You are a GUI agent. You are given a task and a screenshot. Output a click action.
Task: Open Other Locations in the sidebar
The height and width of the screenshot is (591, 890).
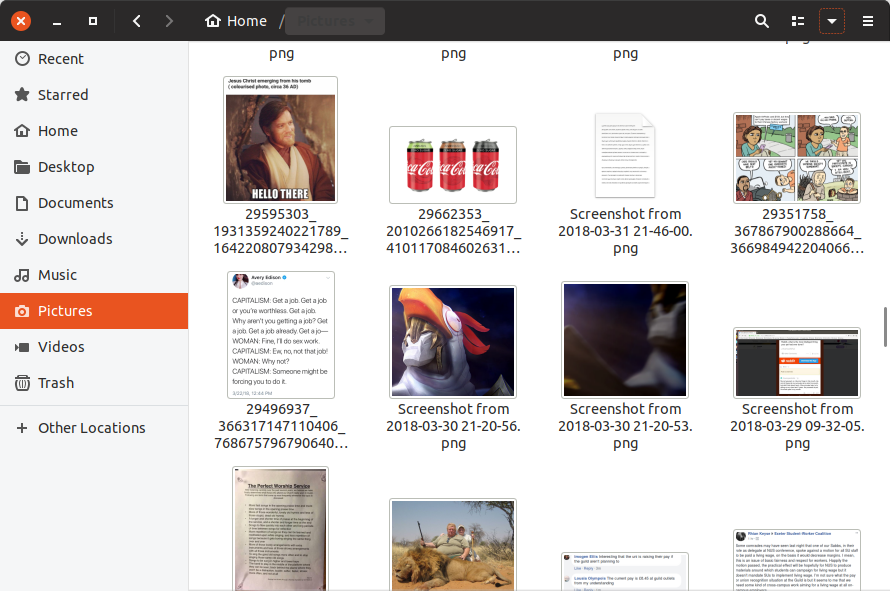click(x=94, y=427)
